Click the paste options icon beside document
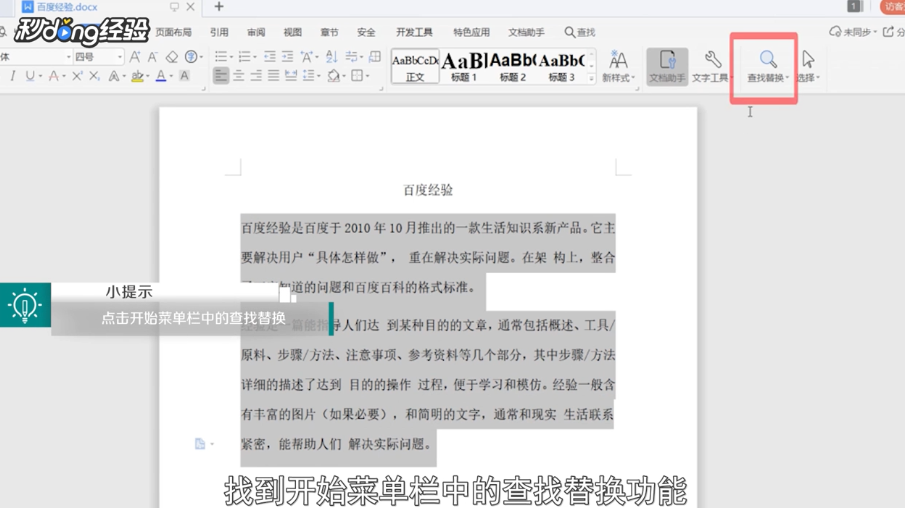Viewport: 905px width, 508px height. (x=200, y=443)
